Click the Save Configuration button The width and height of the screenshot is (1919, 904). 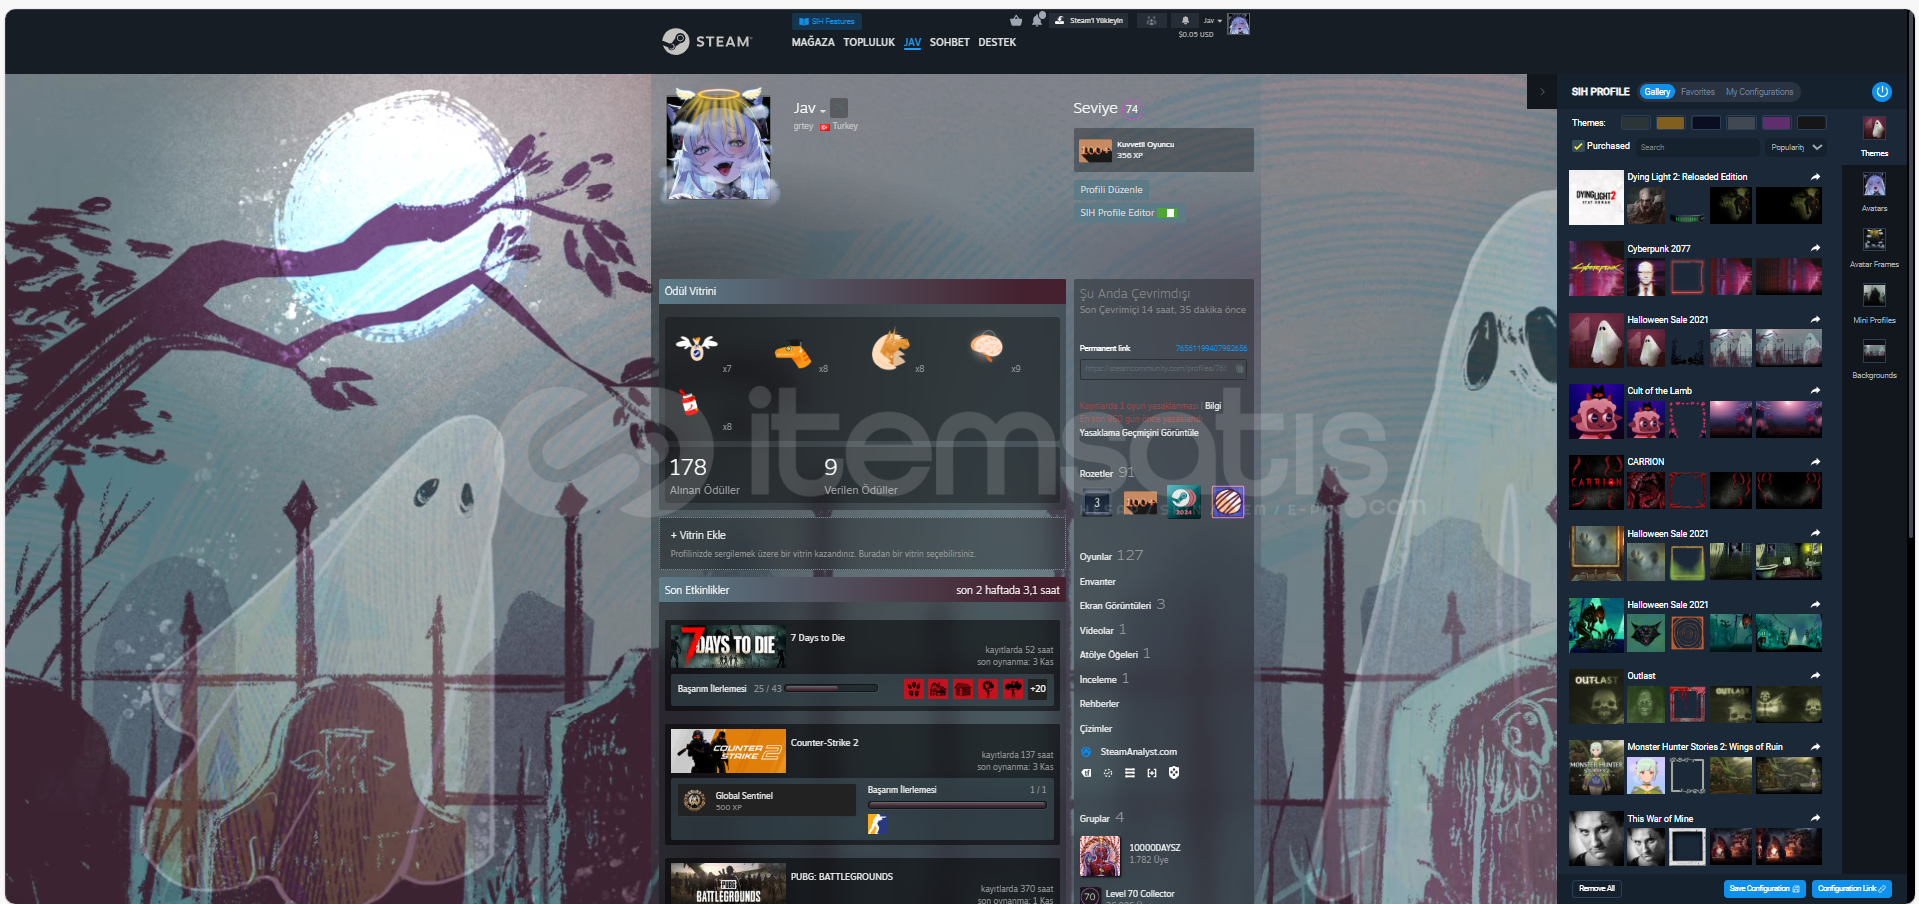point(1765,888)
